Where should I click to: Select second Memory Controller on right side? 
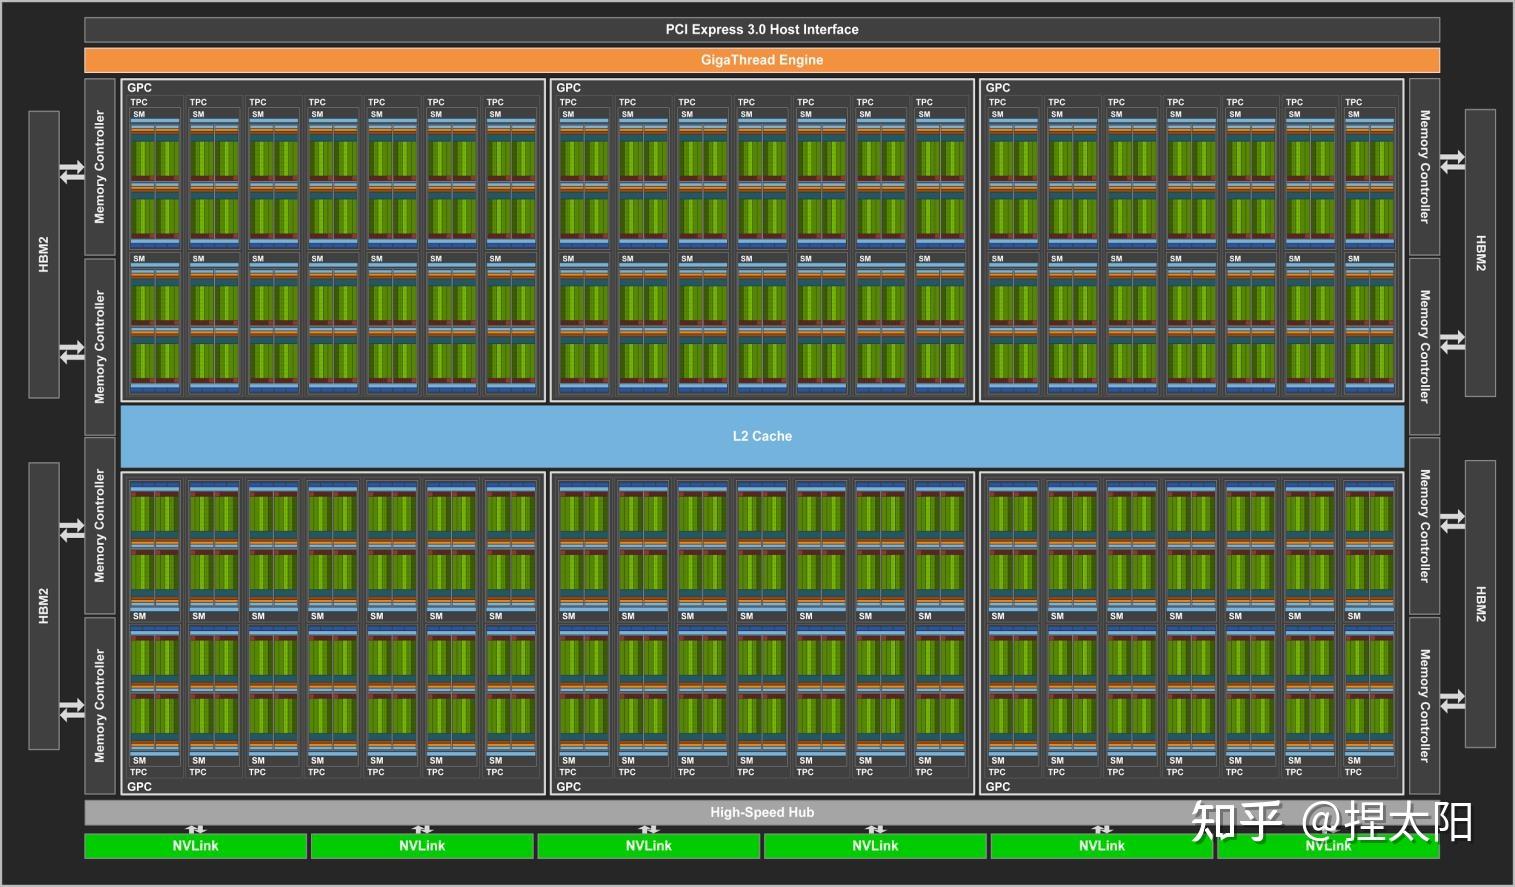coord(1425,346)
